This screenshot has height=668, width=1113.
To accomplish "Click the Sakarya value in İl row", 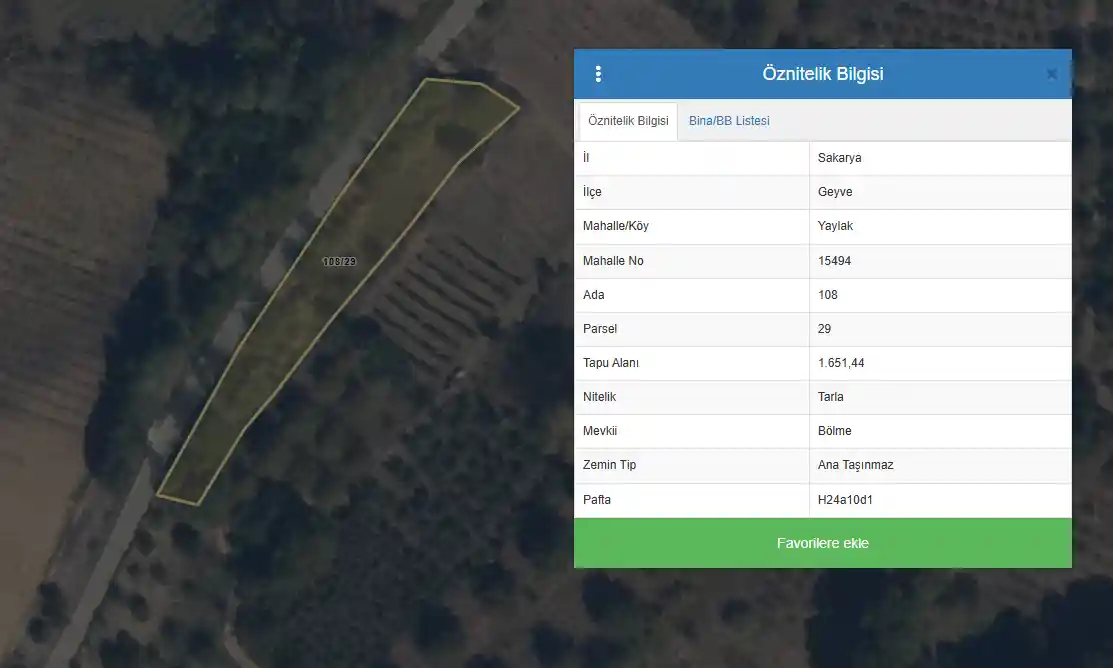I will pos(839,158).
